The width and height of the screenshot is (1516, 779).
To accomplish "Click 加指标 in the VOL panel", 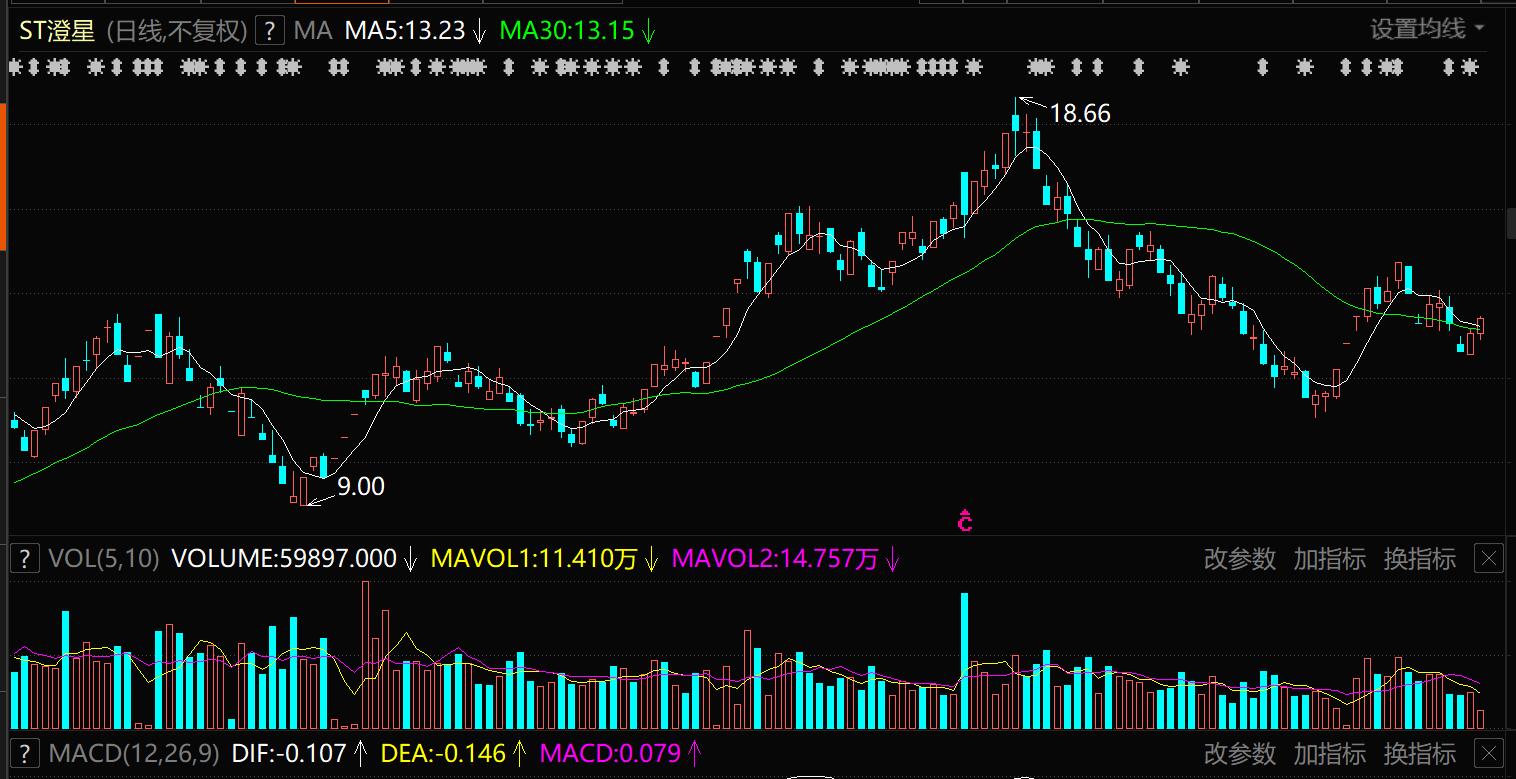I will pyautogui.click(x=1329, y=558).
